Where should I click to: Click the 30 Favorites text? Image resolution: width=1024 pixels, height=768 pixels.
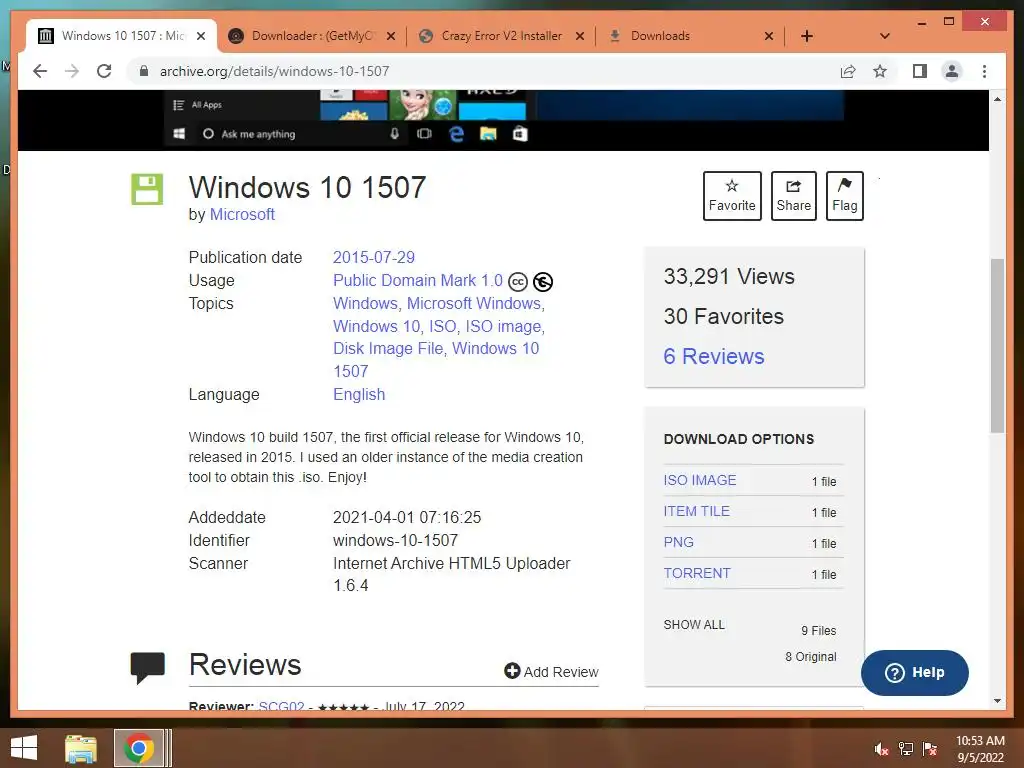724,316
